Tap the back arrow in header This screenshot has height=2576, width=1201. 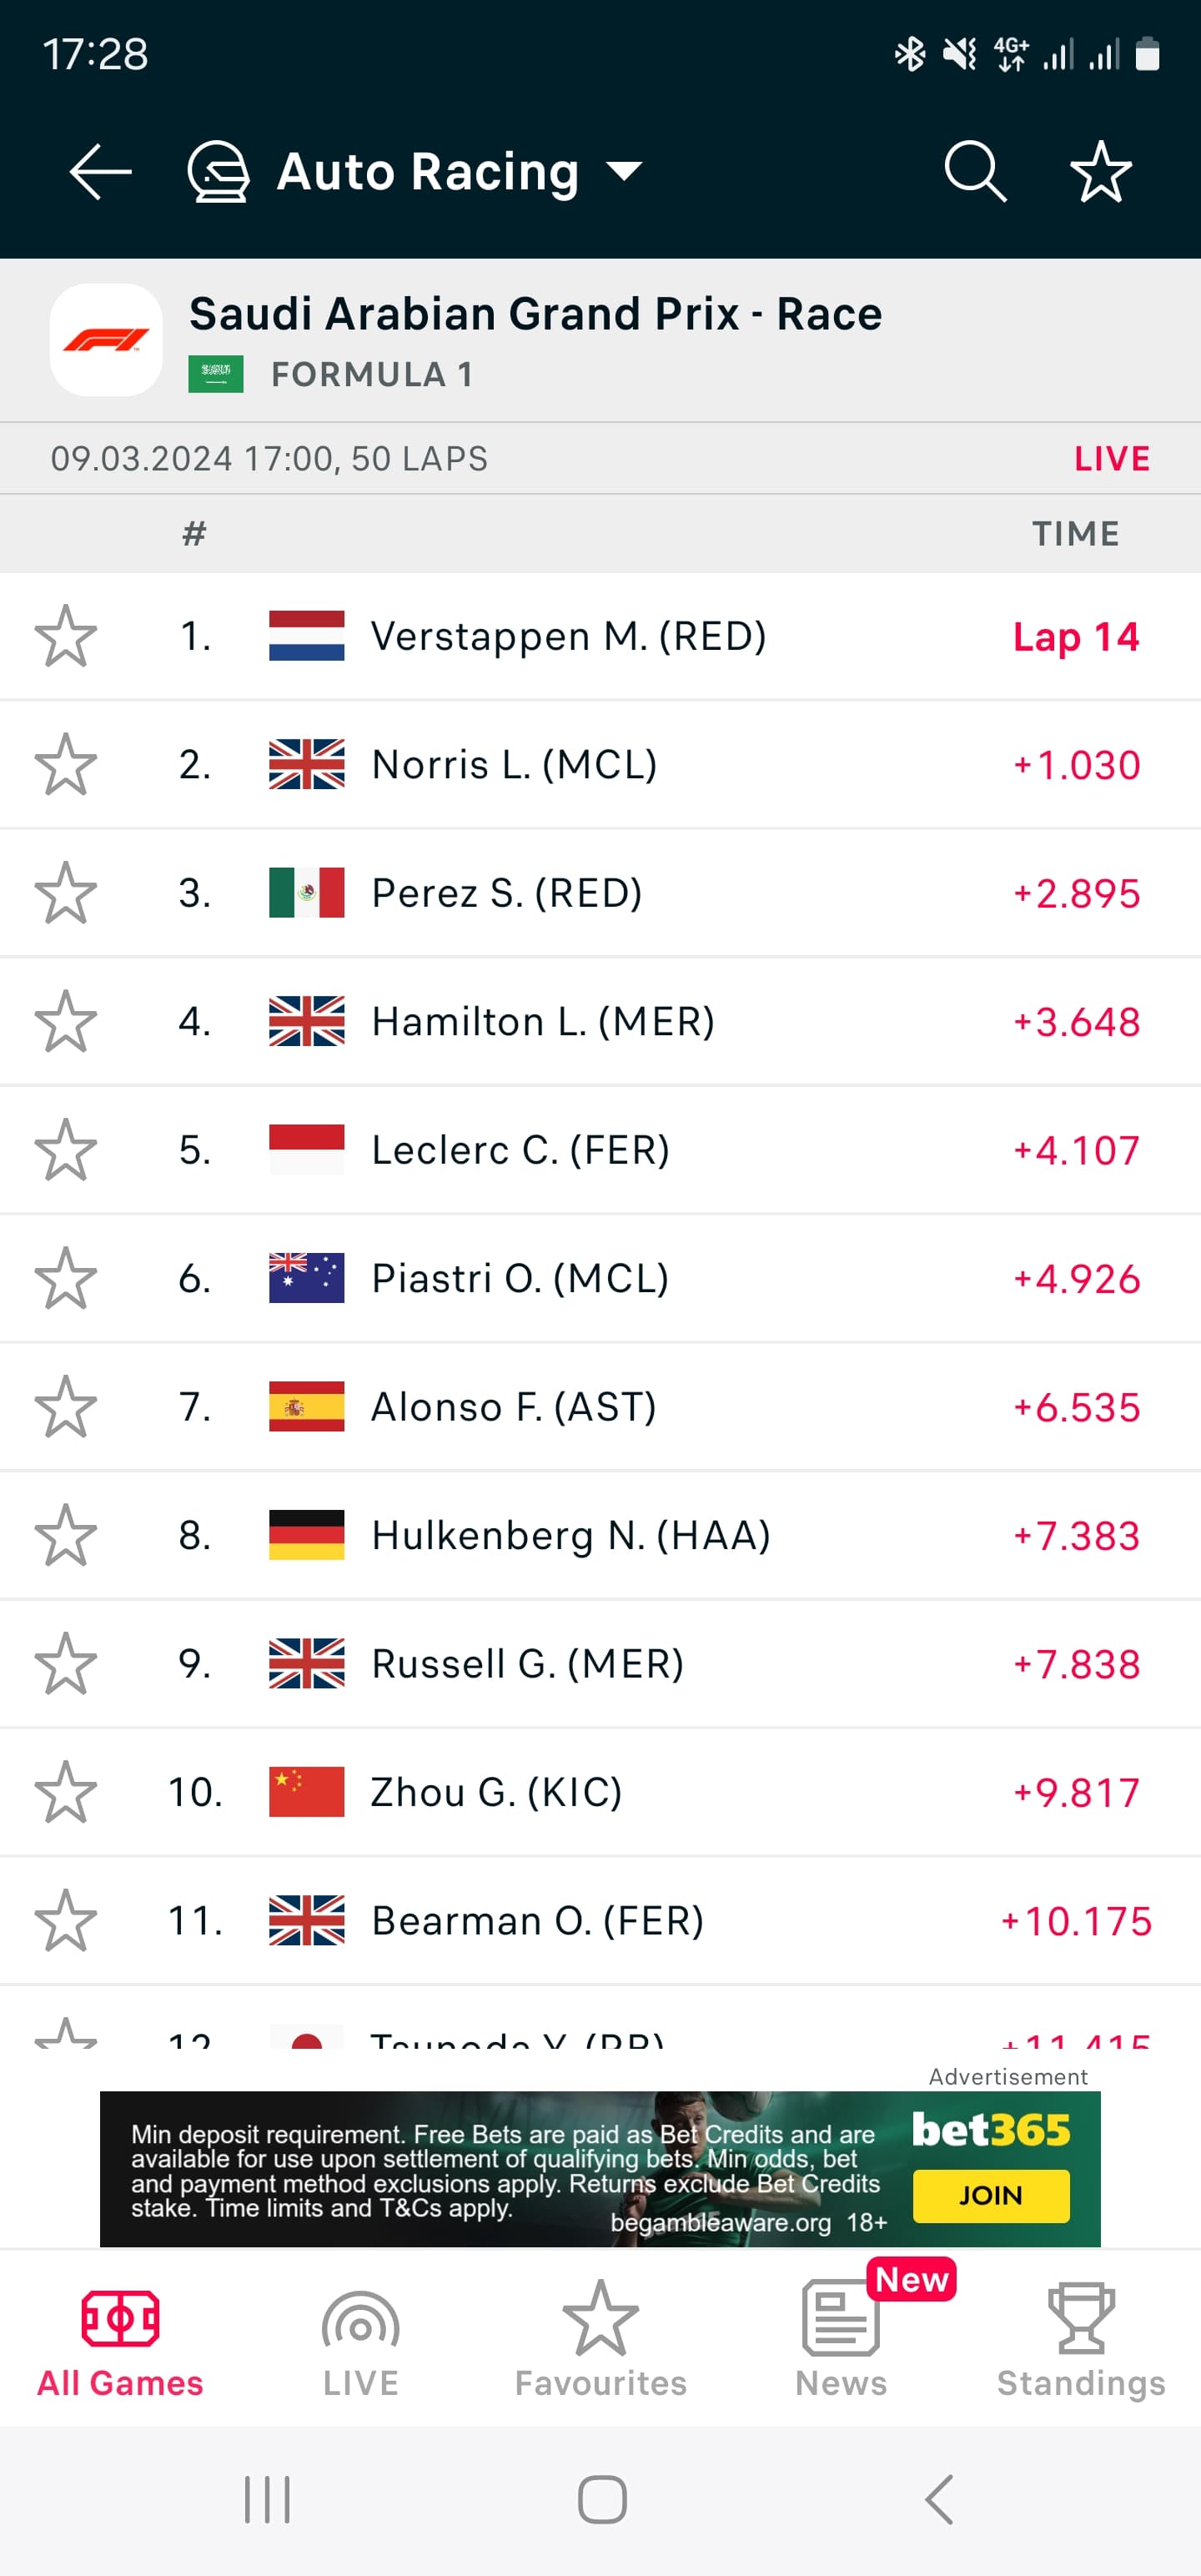(x=100, y=172)
